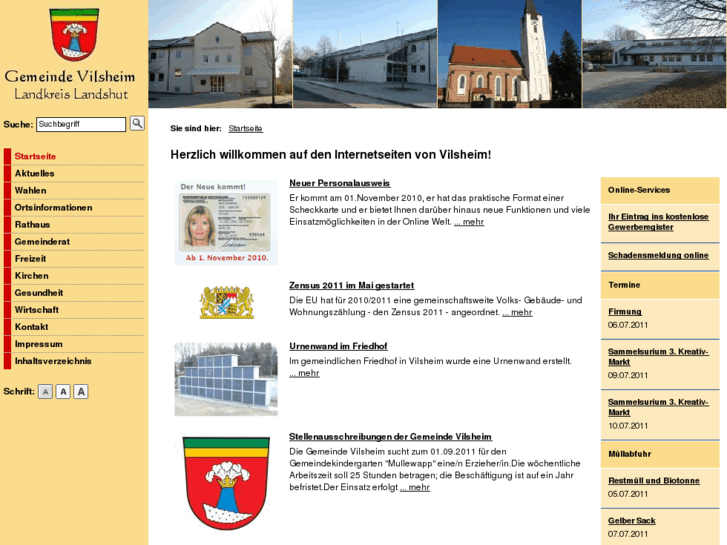Select the smallest font size button
Image resolution: width=727 pixels, height=545 pixels.
coord(45,392)
